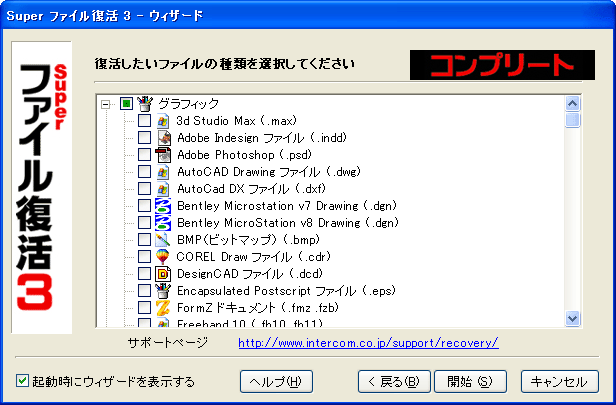
Task: Check the Adobe Photoshop (.psd) box
Action: pos(144,154)
